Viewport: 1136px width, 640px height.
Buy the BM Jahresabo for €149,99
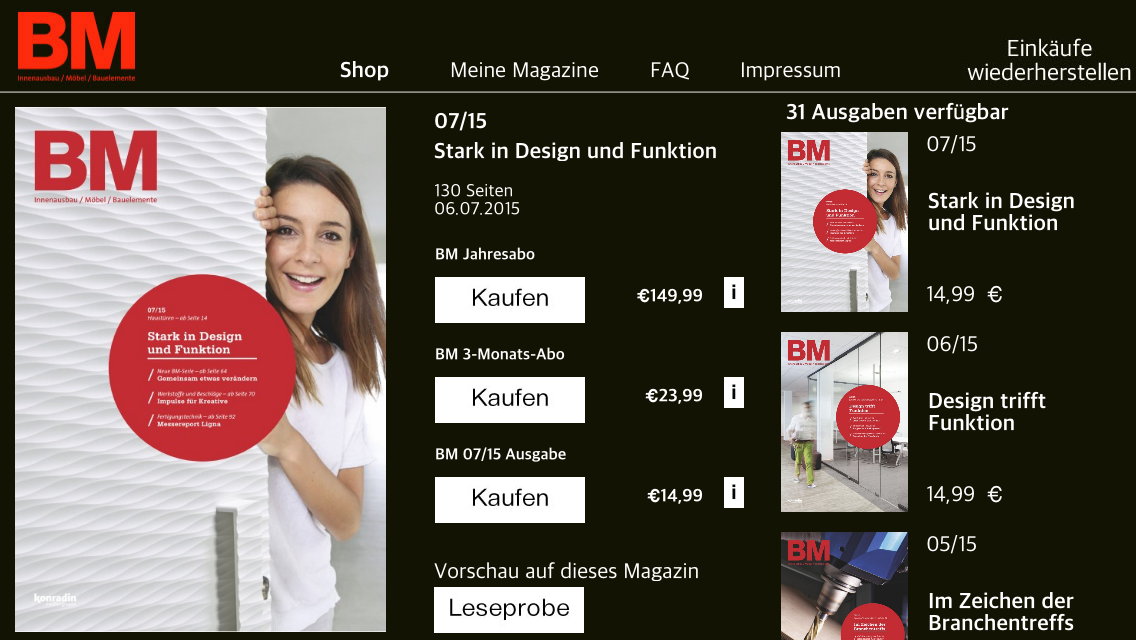pyautogui.click(x=510, y=299)
